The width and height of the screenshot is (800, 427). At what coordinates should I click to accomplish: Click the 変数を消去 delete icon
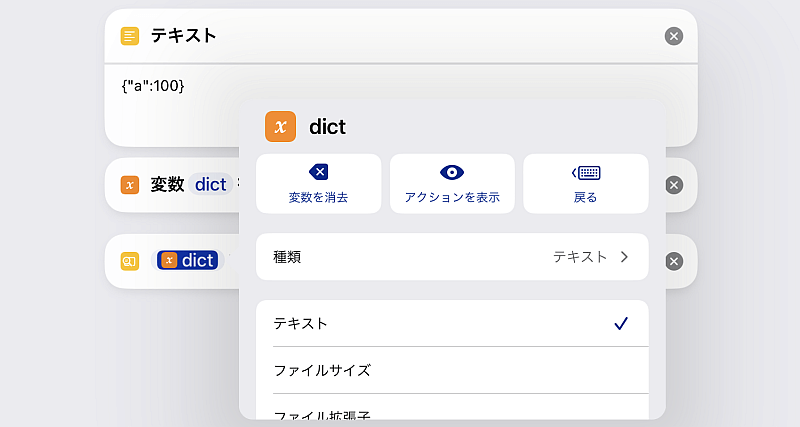coord(318,172)
